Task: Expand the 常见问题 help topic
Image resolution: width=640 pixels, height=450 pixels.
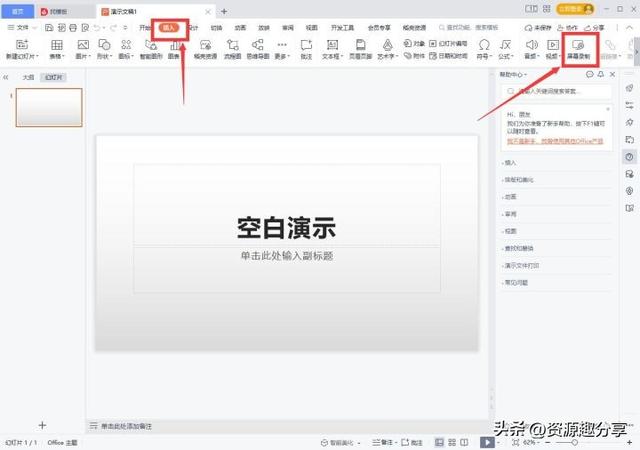Action: click(515, 283)
